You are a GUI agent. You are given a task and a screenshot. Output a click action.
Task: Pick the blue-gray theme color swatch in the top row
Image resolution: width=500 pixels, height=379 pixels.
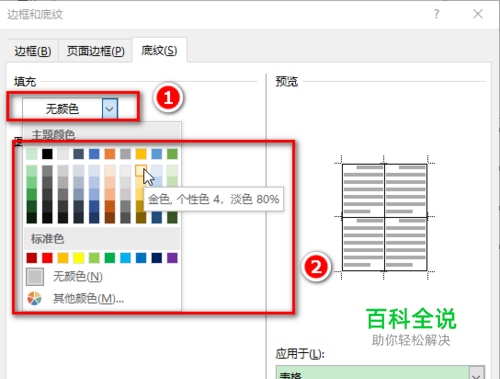point(79,154)
